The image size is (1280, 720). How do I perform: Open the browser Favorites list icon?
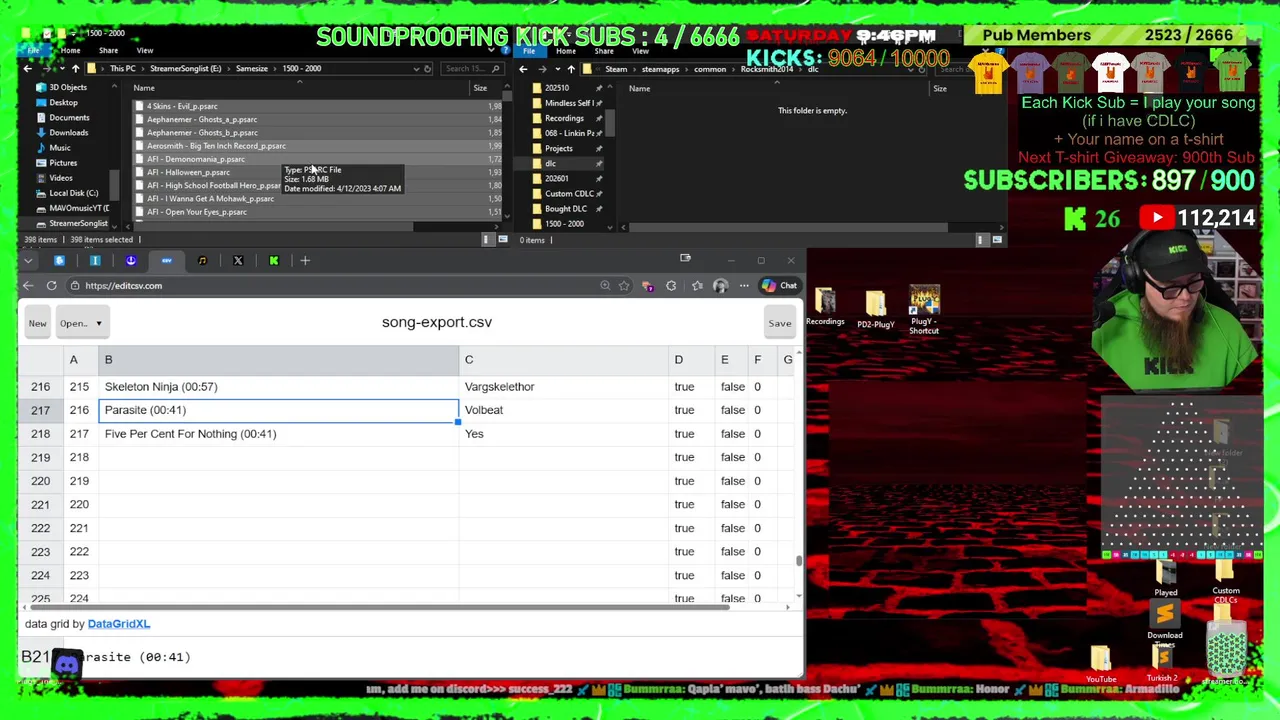point(697,286)
